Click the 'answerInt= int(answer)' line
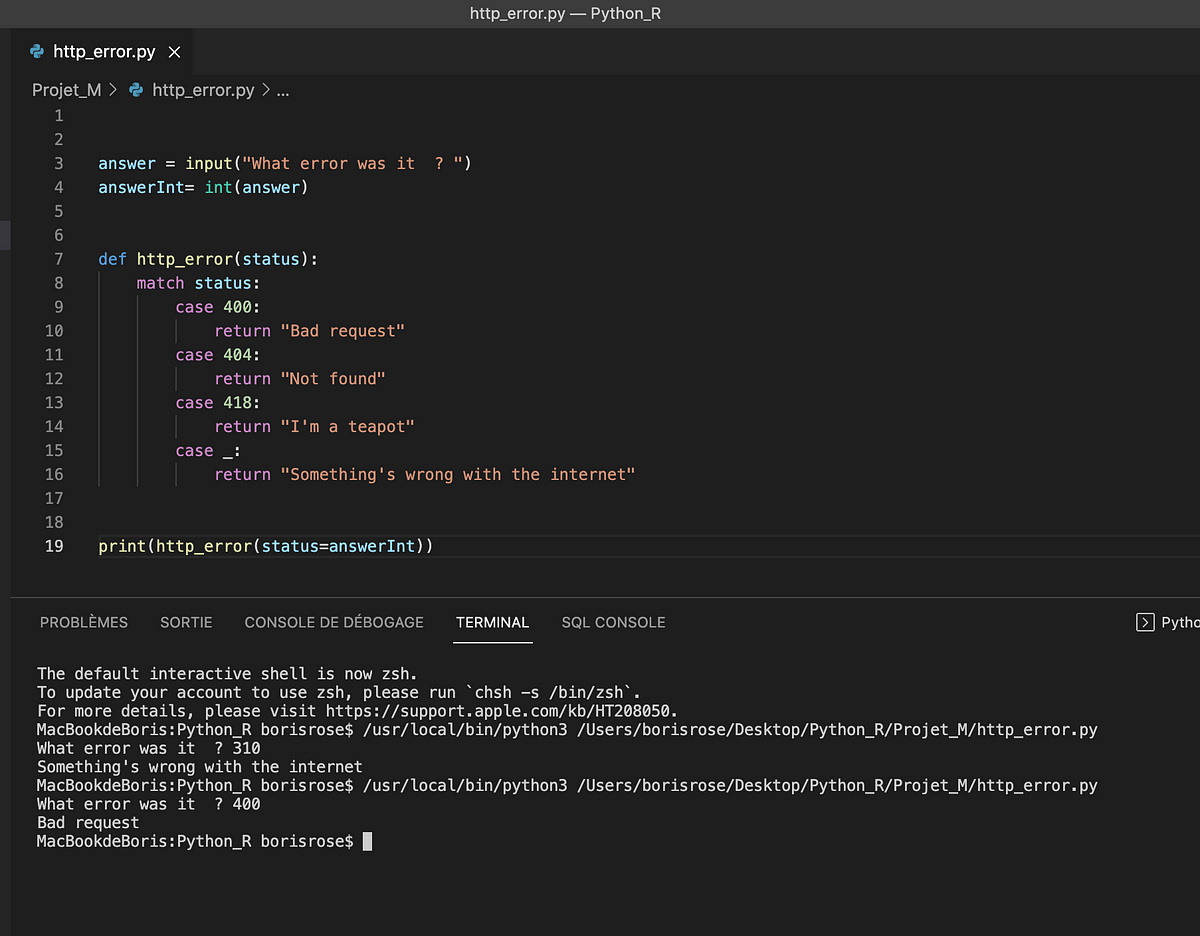The width and height of the screenshot is (1200, 936). click(203, 187)
